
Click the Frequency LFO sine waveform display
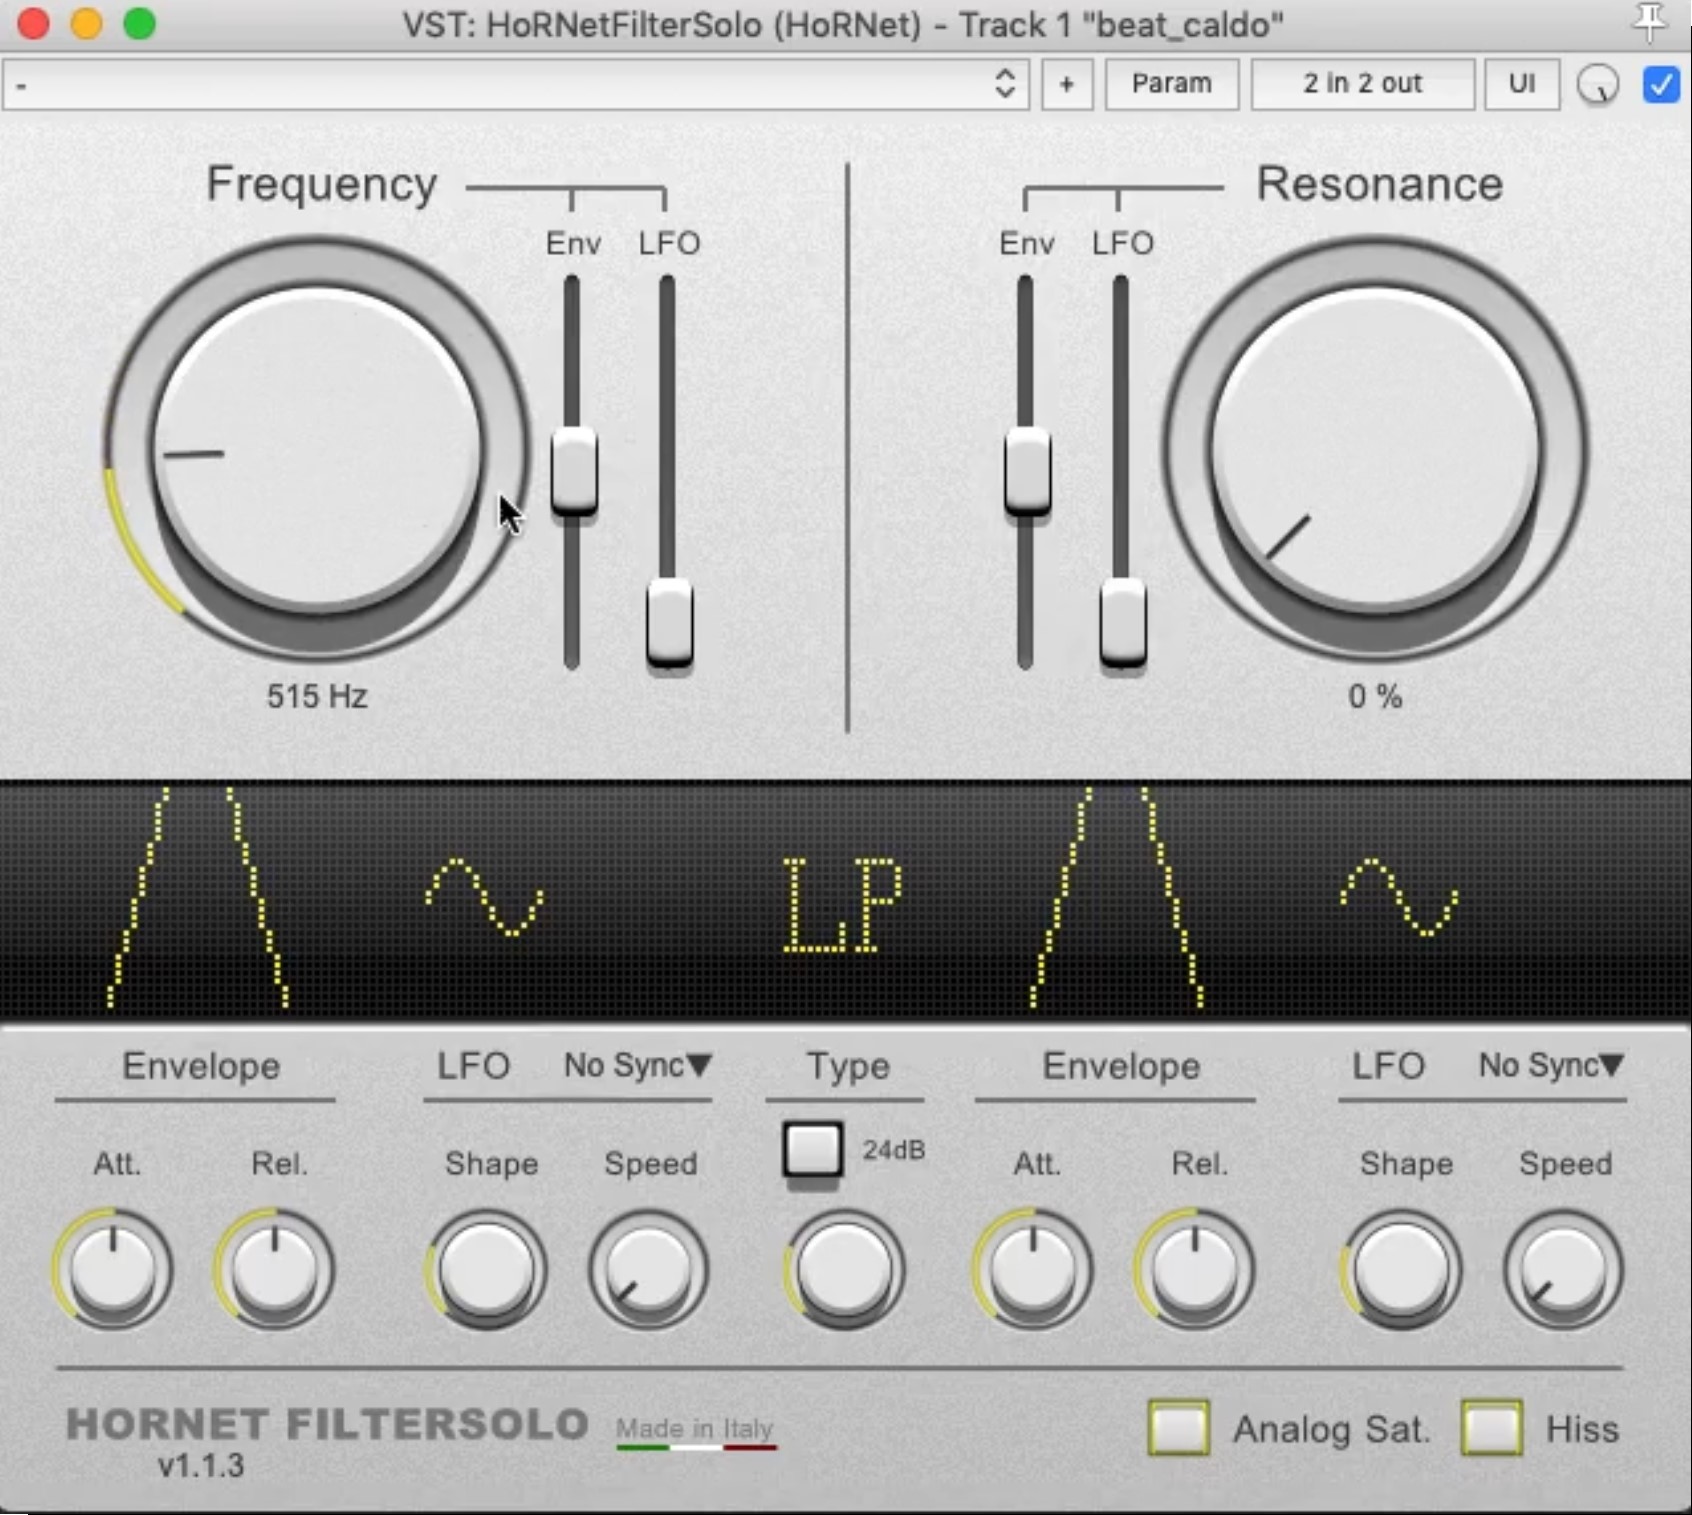(x=485, y=897)
